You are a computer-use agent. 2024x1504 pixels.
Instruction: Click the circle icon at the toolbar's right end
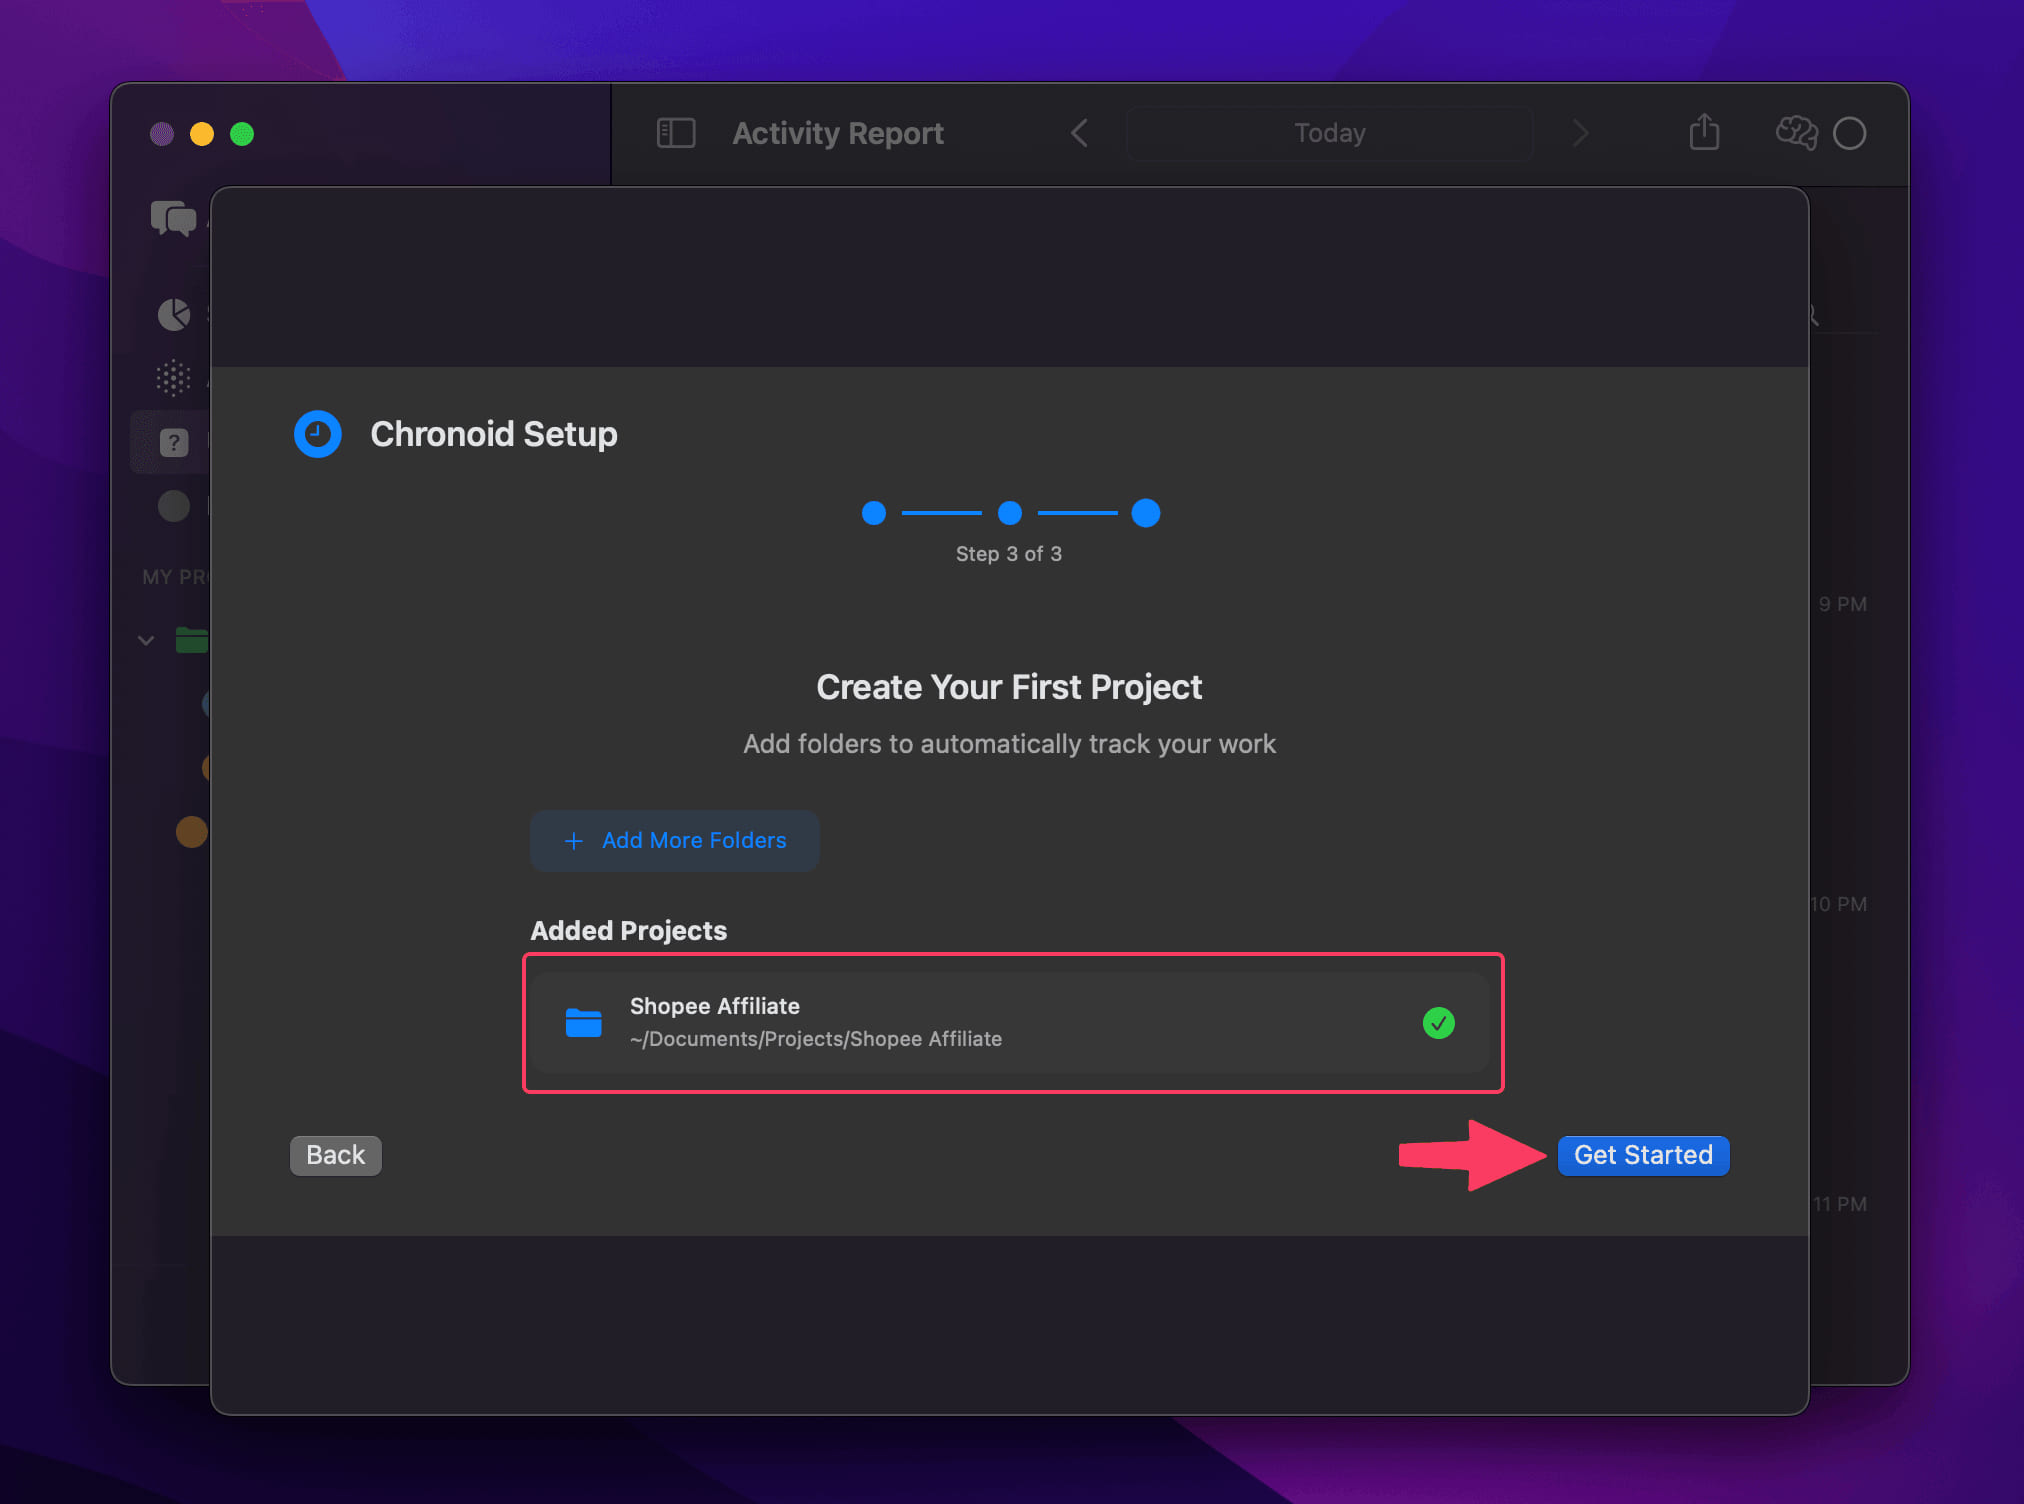click(1851, 133)
